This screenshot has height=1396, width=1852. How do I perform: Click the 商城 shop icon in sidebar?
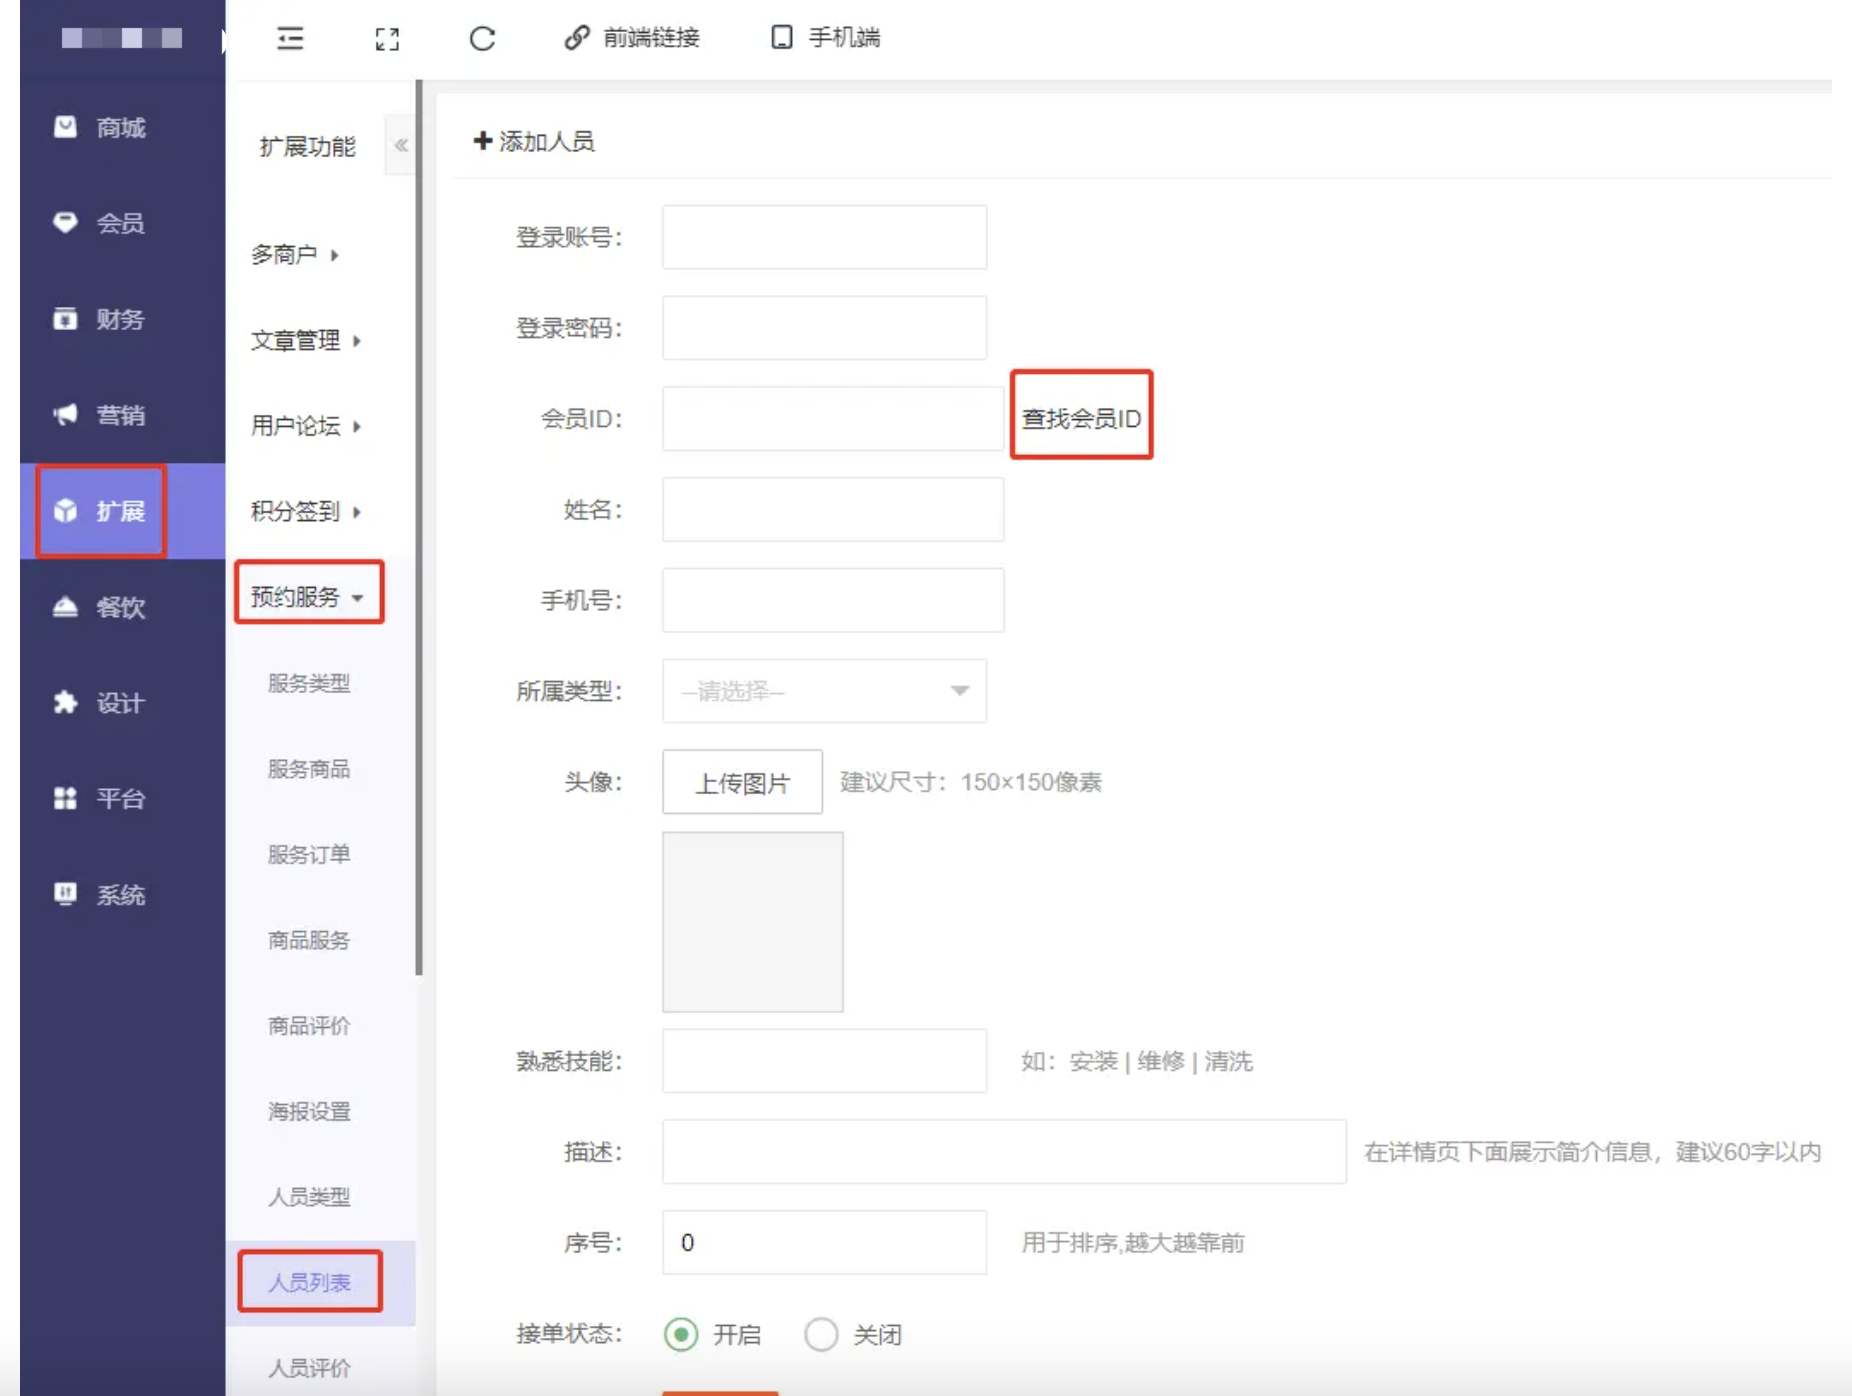click(x=65, y=127)
